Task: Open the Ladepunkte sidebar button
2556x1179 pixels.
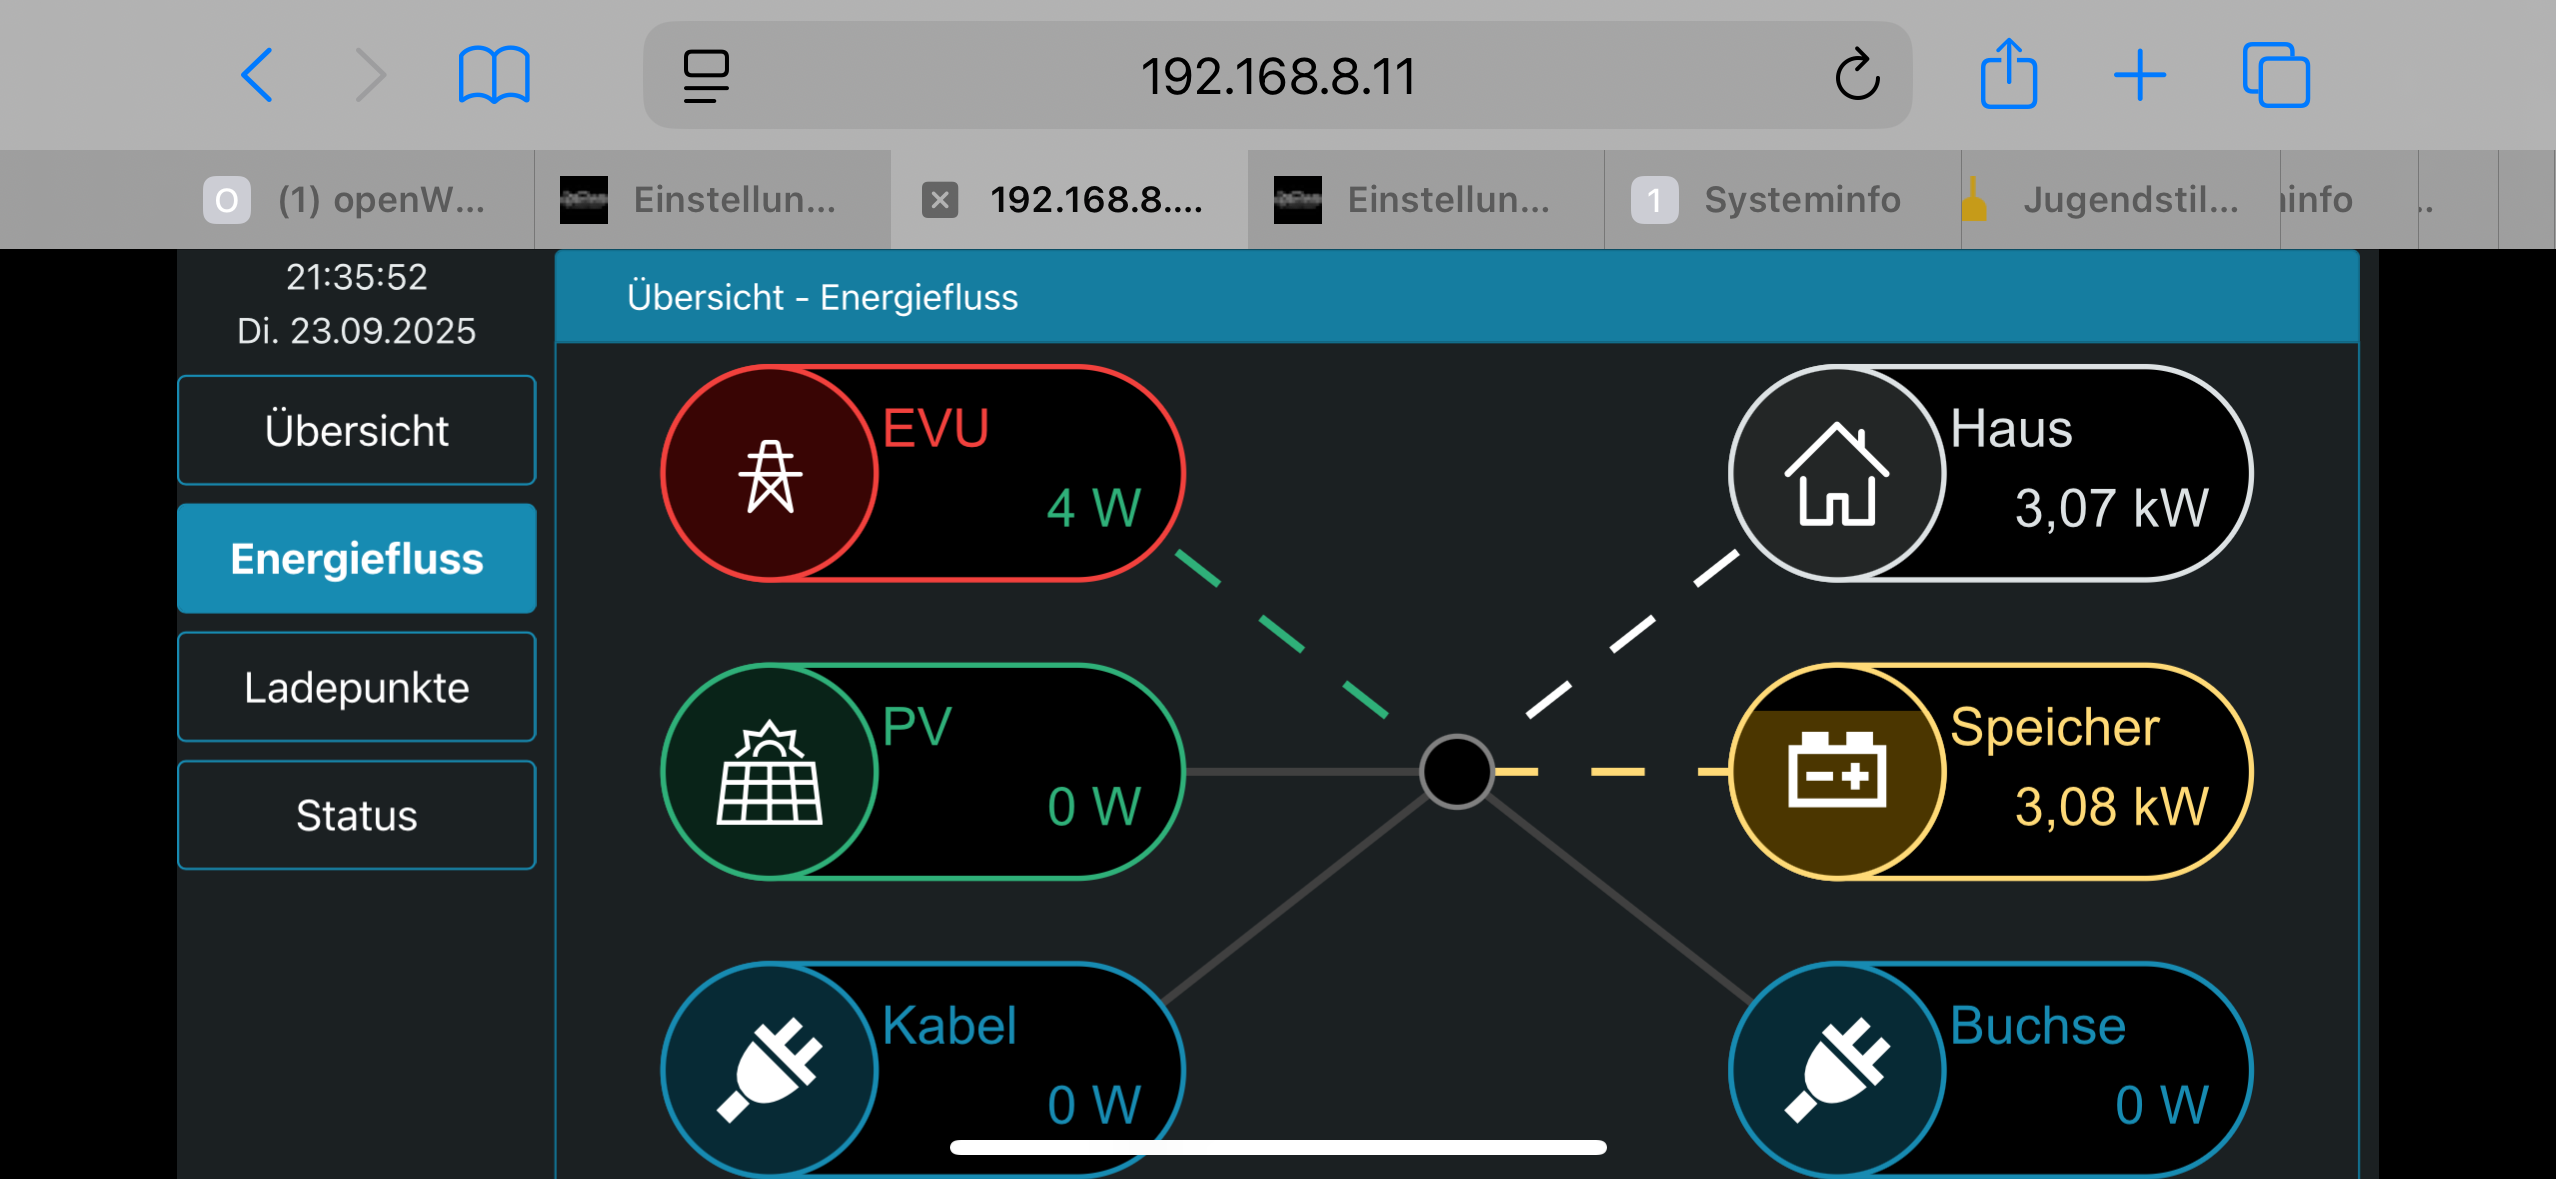Action: pos(357,687)
